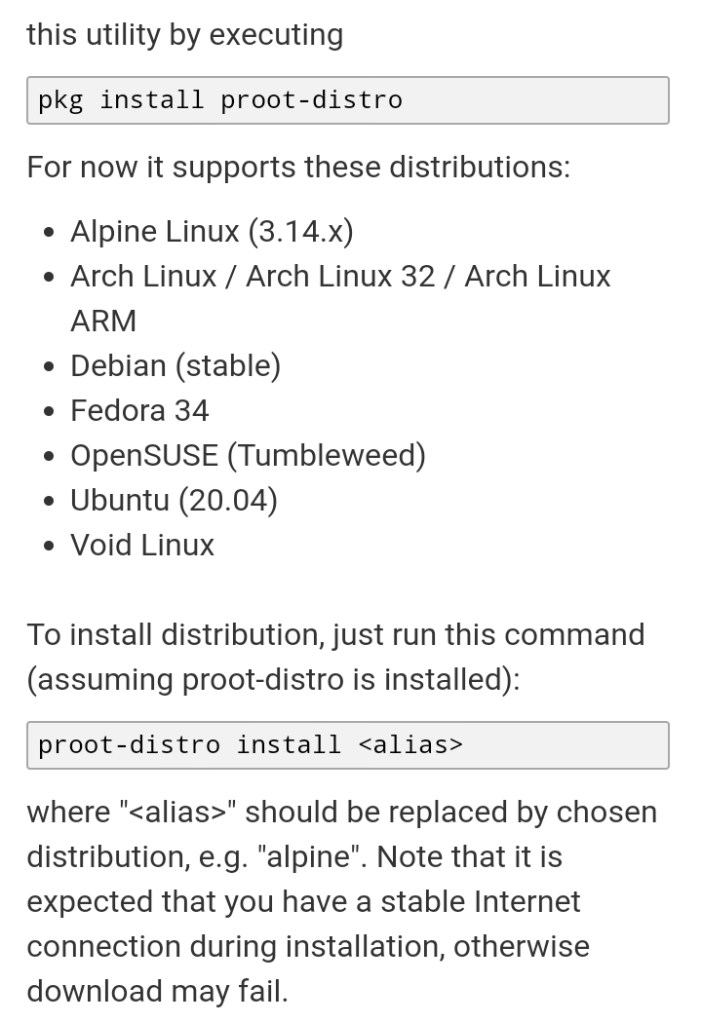Click the "this utility by executing" text

click(184, 35)
